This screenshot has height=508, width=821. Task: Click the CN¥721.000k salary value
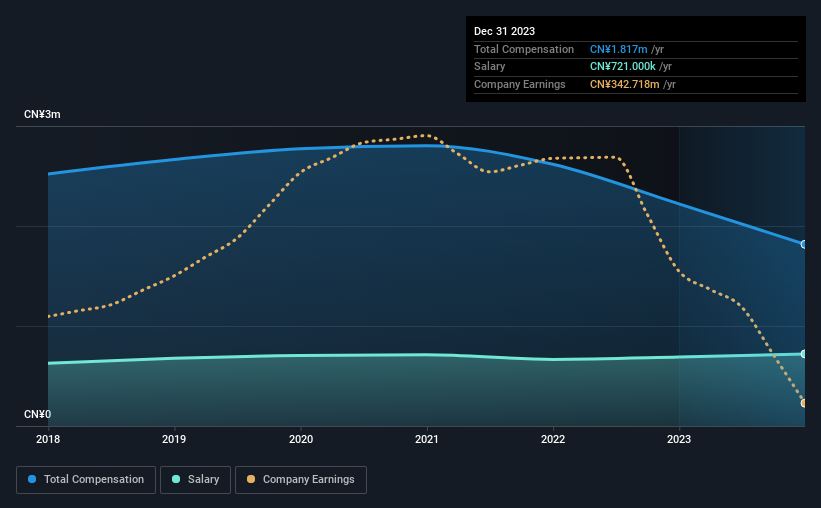point(623,67)
